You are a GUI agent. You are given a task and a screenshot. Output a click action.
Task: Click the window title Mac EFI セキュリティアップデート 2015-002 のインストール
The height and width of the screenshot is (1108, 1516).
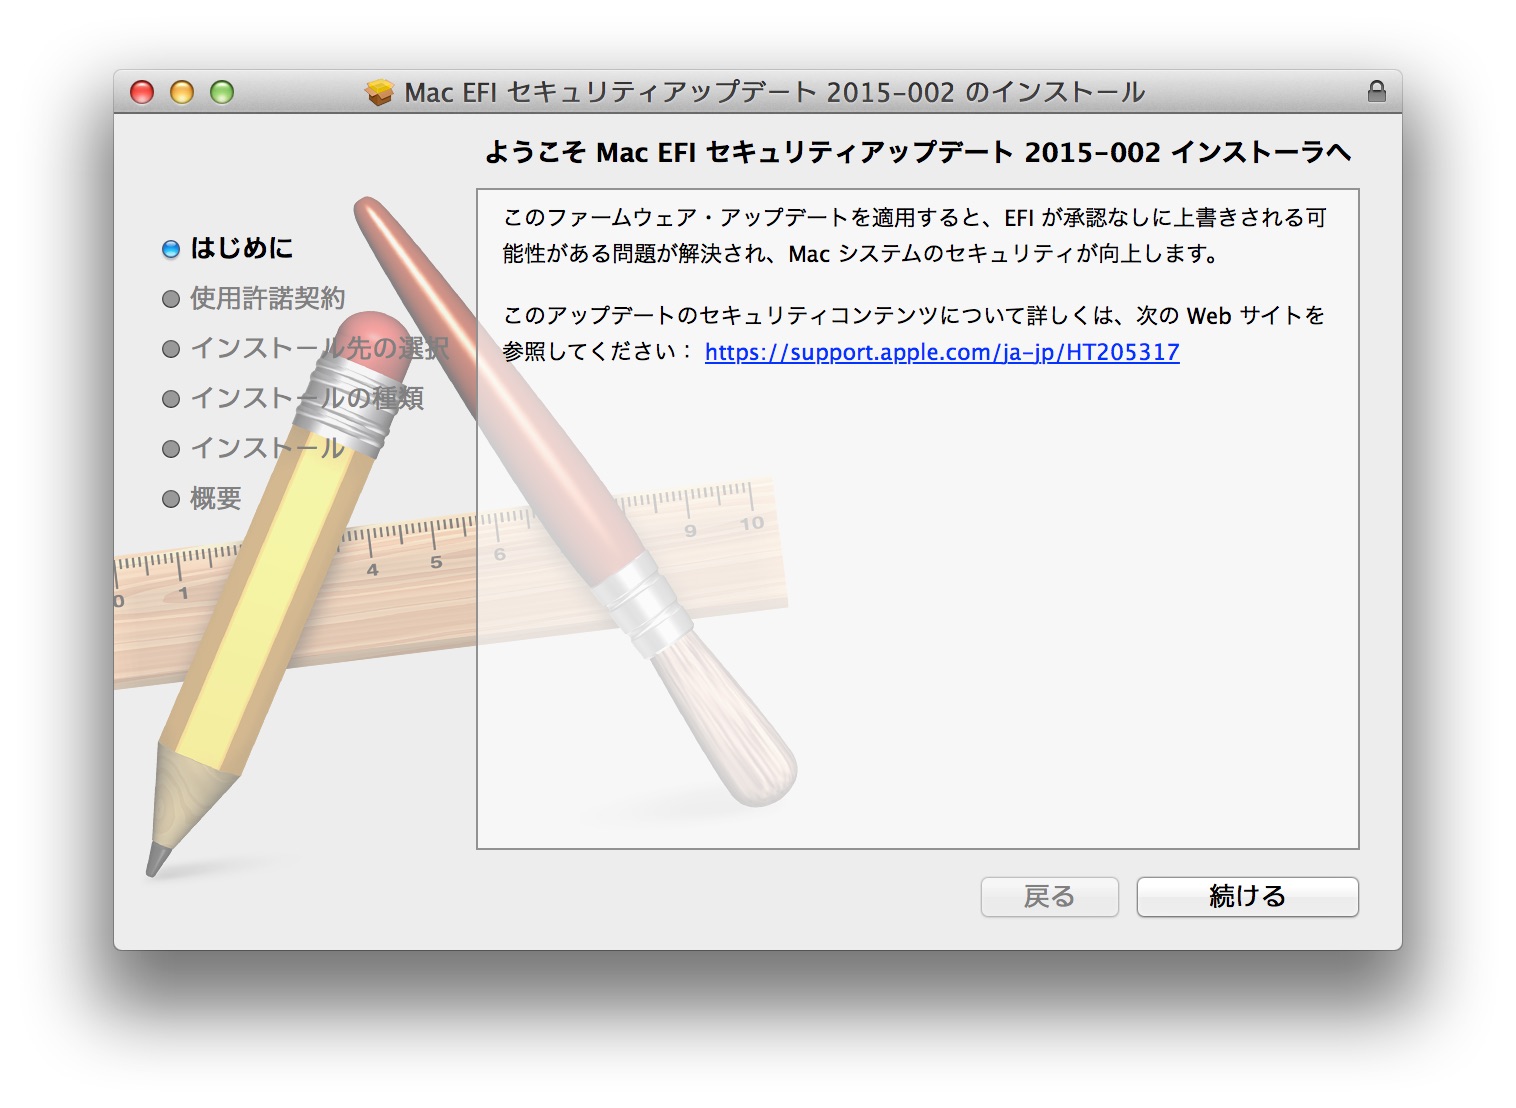point(774,93)
